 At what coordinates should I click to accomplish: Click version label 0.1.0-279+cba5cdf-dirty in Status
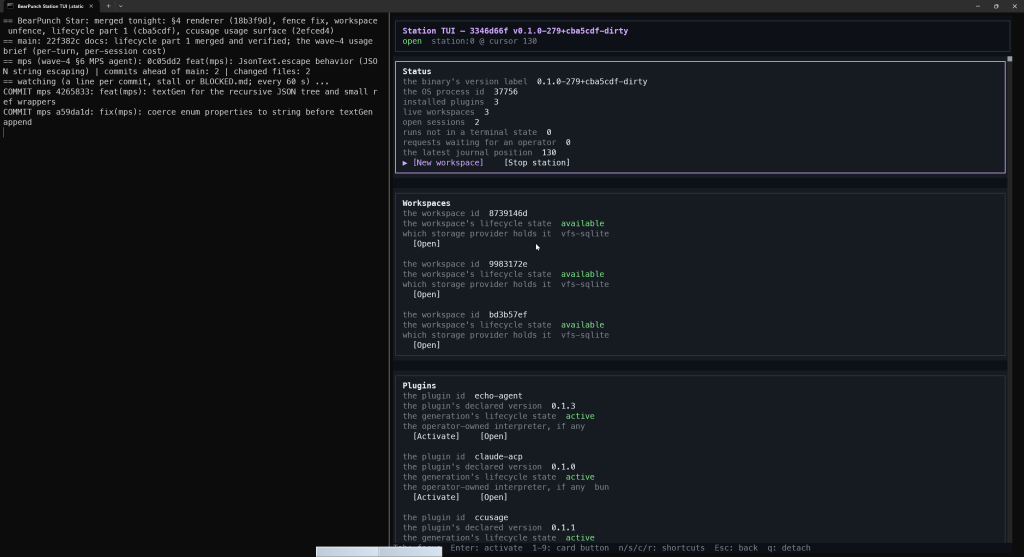[592, 82]
